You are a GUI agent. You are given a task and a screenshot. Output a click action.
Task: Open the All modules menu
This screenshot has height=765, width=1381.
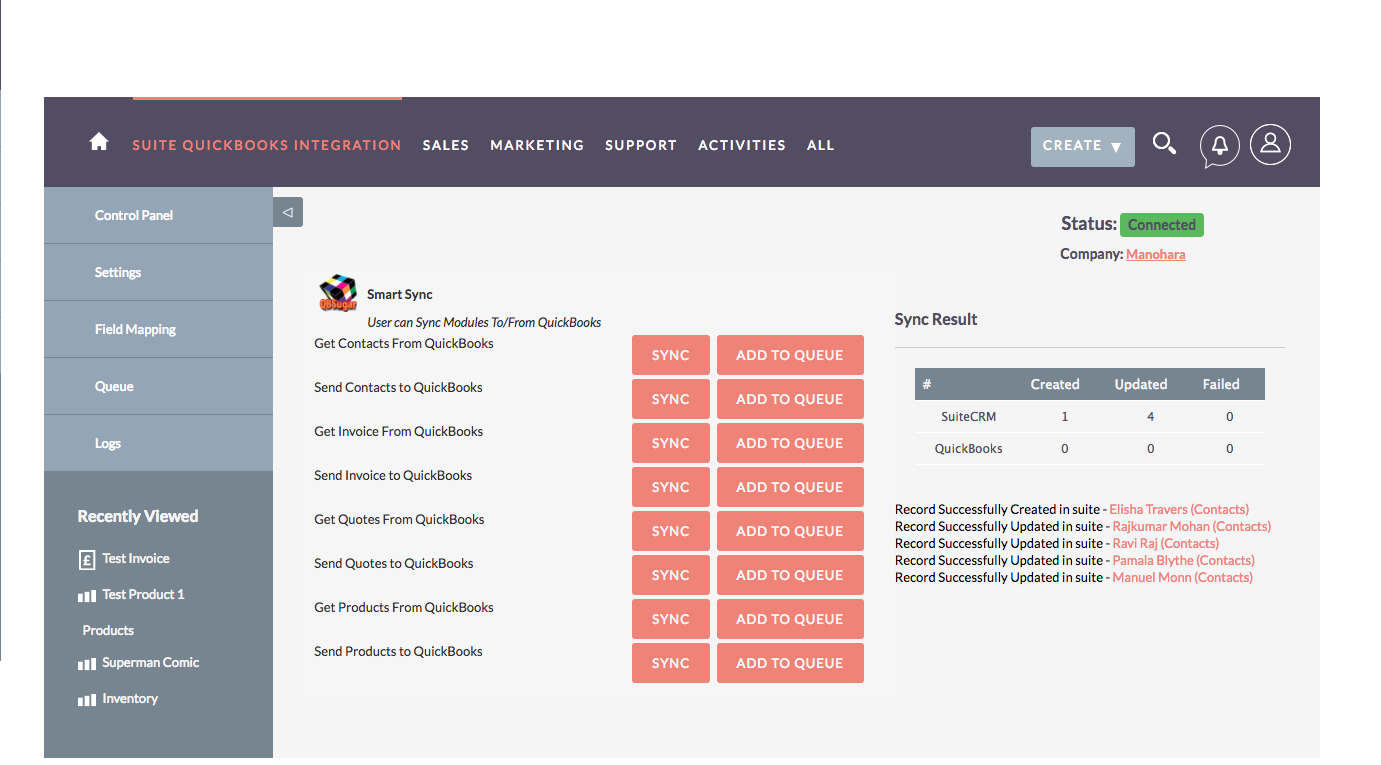[x=820, y=145]
